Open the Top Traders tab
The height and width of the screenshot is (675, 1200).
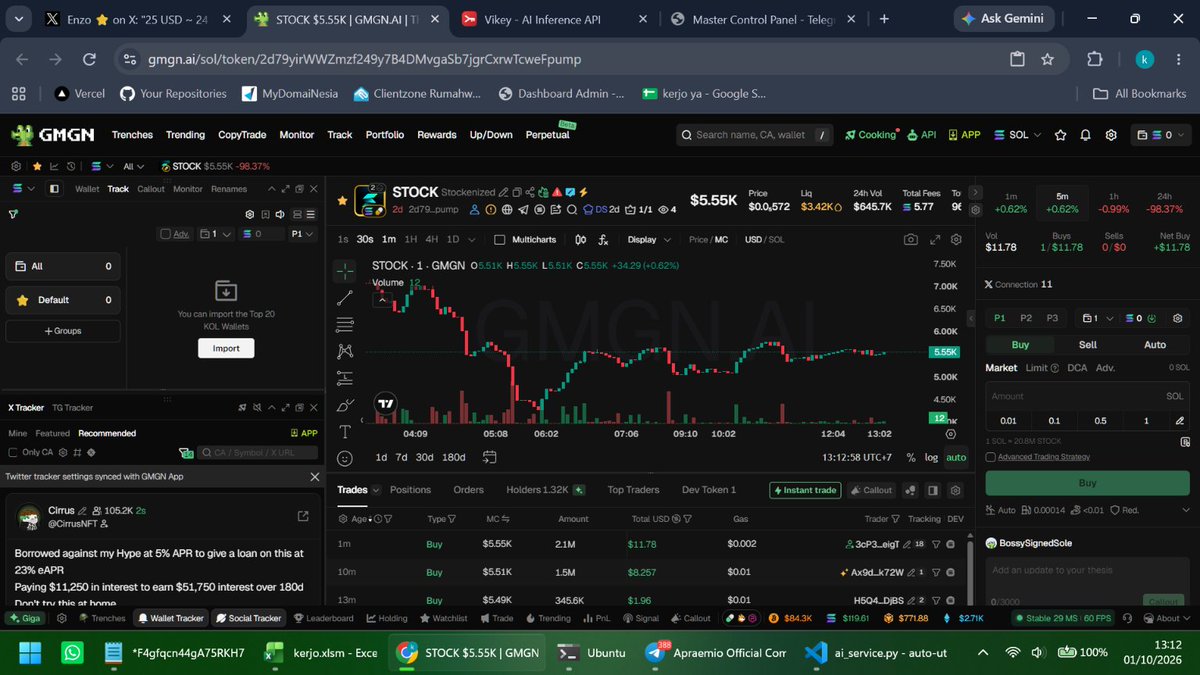point(633,490)
